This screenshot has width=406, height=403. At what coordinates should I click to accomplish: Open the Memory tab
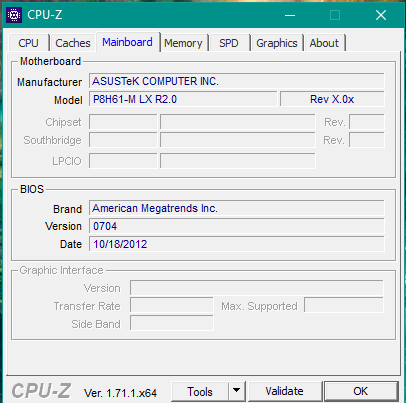[x=183, y=43]
